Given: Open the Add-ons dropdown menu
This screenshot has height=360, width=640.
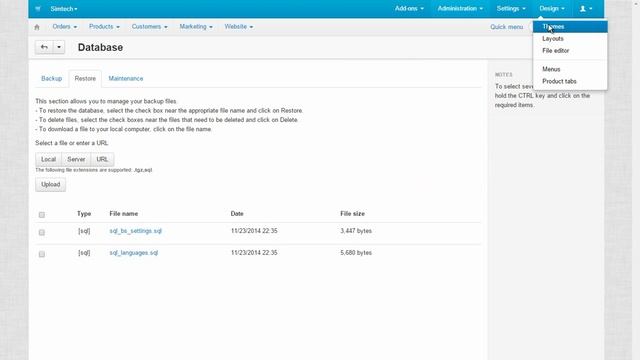Looking at the screenshot, I should (409, 9).
